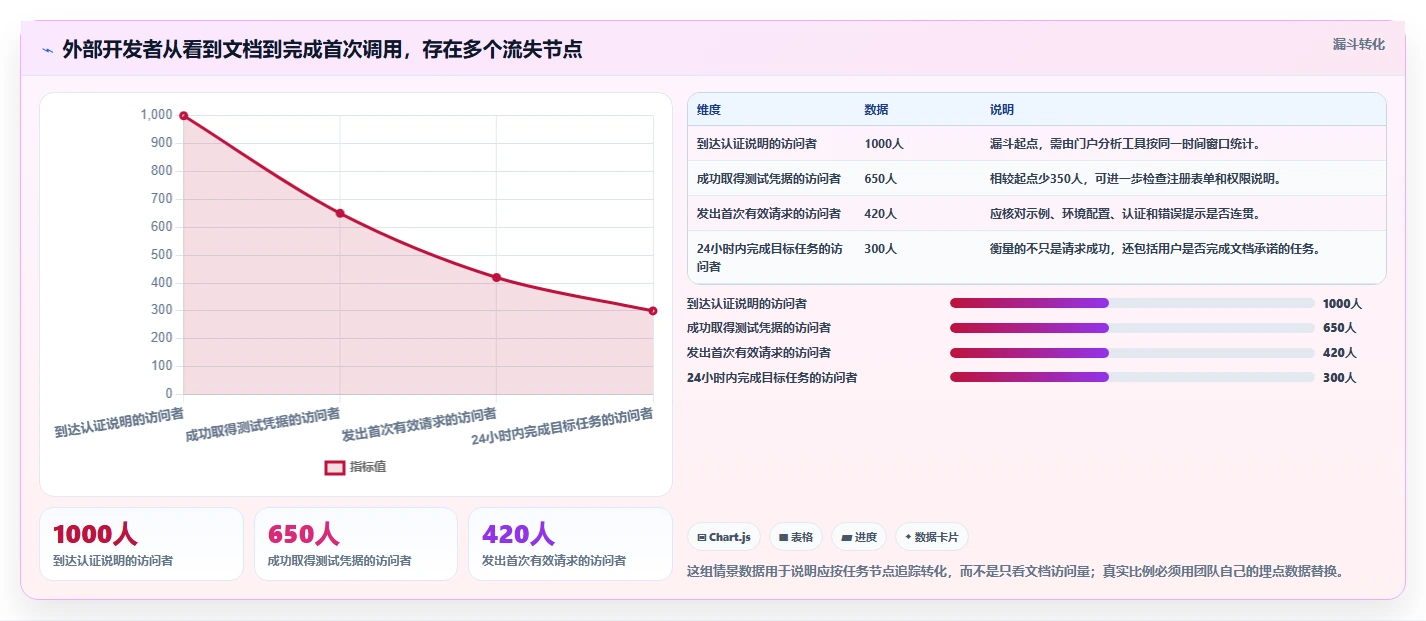Click the 1000人 value beside progress bar
This screenshot has height=621, width=1426.
click(x=1342, y=304)
